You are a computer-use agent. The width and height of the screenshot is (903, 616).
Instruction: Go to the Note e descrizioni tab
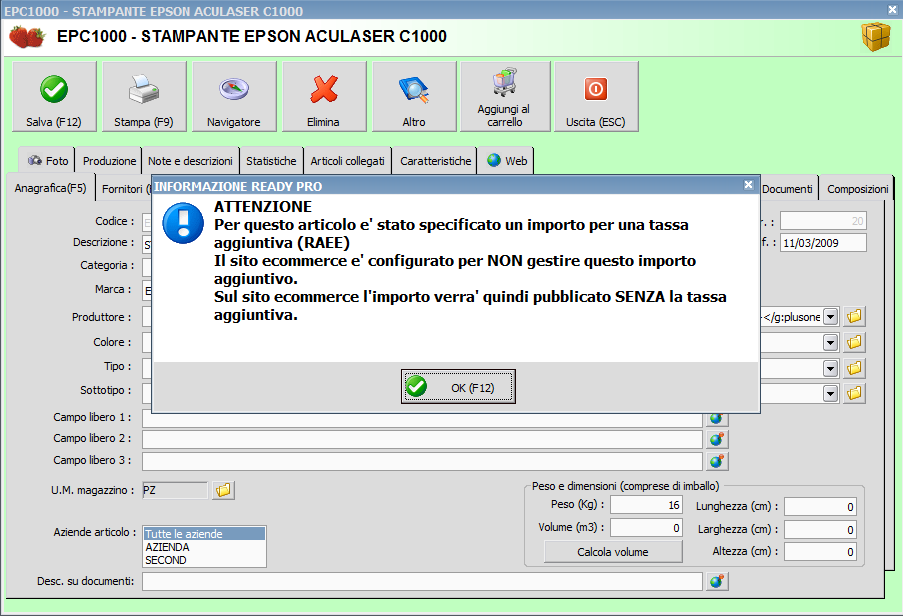click(x=190, y=161)
